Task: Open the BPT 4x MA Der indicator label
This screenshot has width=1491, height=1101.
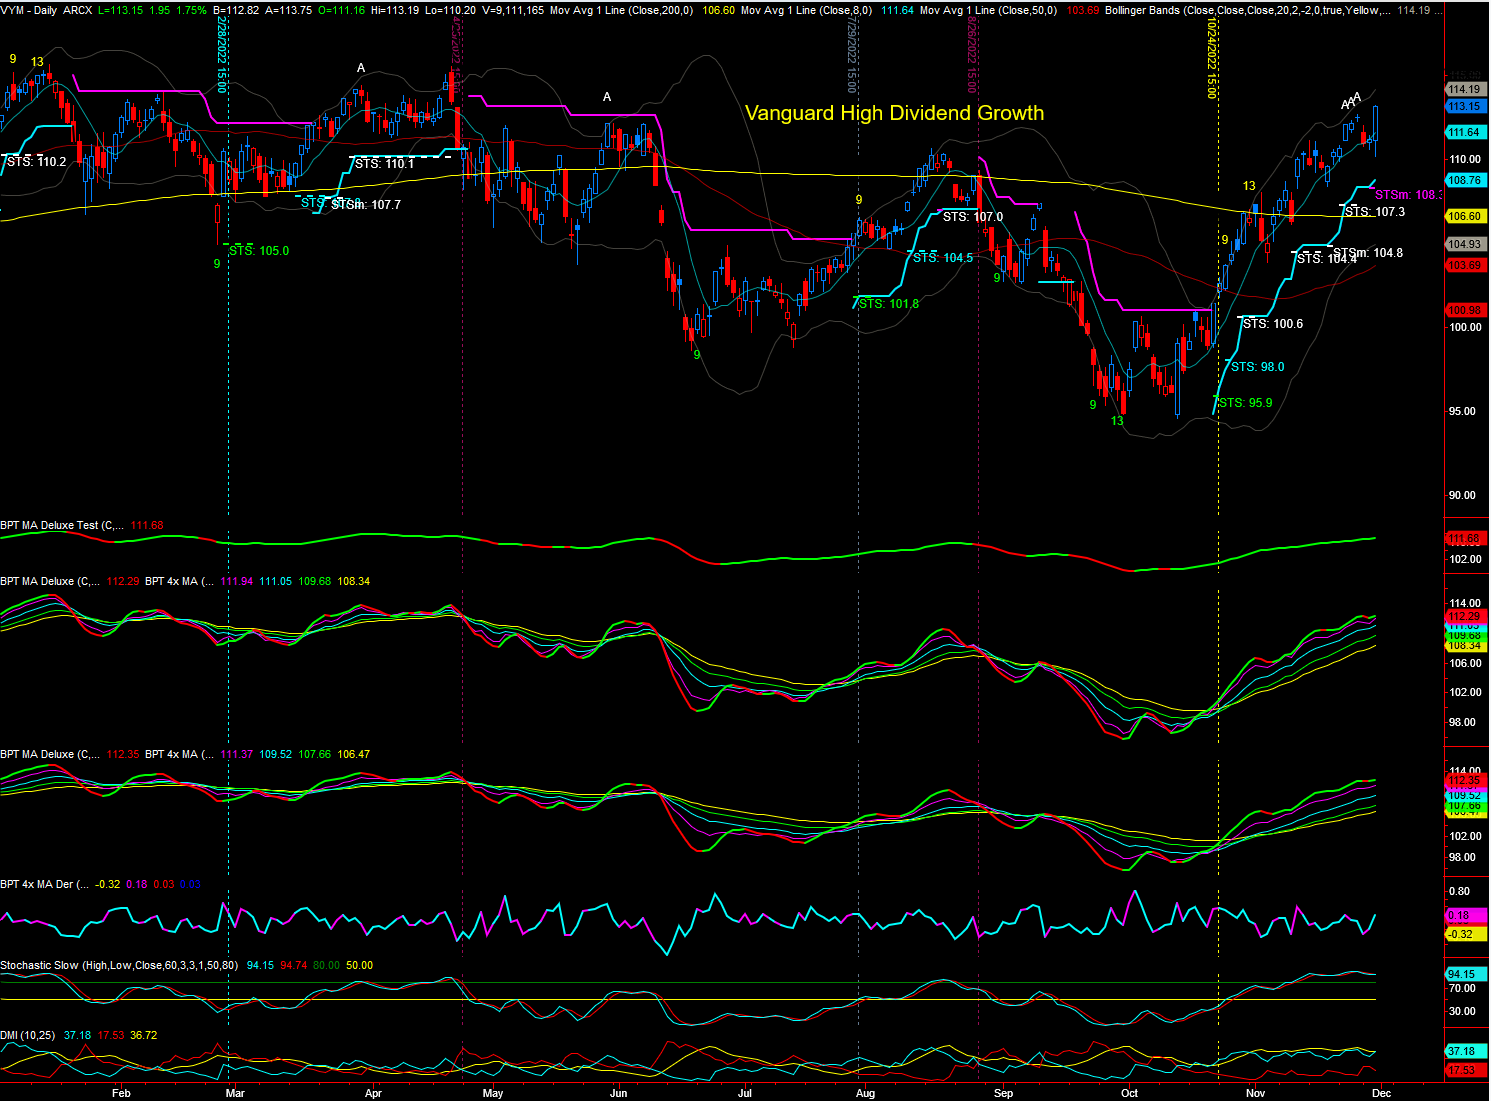Action: pyautogui.click(x=45, y=884)
